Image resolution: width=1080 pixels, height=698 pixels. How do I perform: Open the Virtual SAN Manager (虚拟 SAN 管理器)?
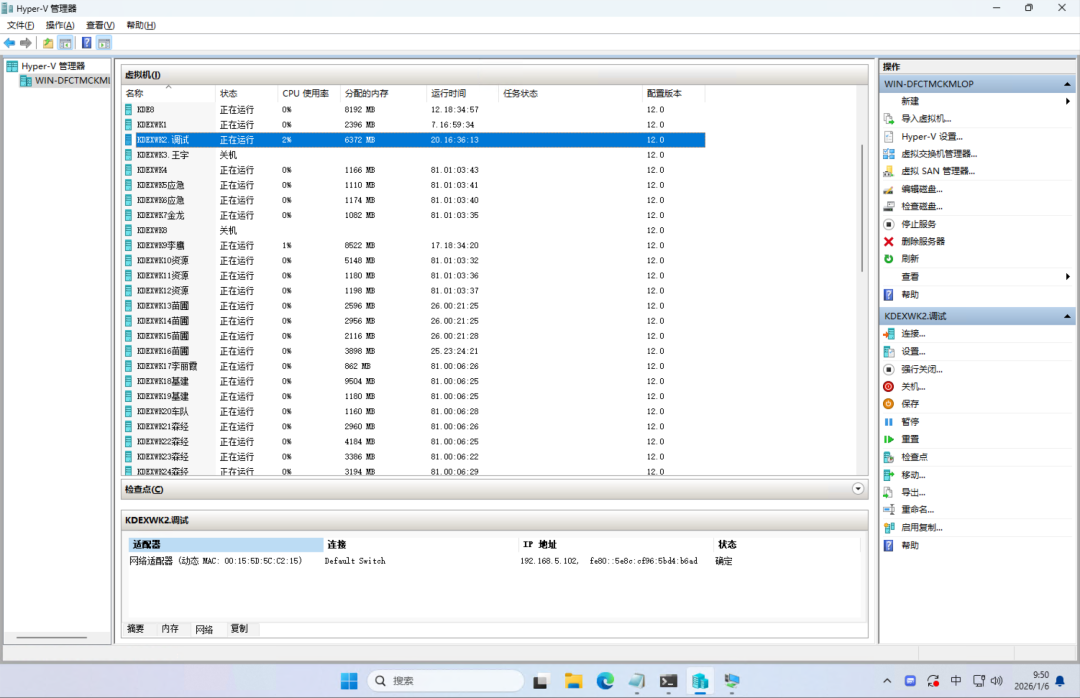(x=937, y=171)
